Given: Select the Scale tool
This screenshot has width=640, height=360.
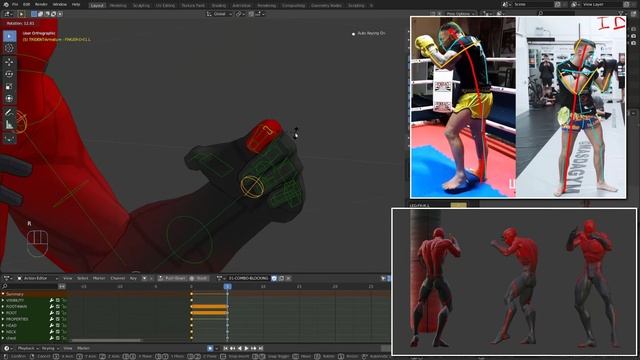Looking at the screenshot, I should [9, 87].
